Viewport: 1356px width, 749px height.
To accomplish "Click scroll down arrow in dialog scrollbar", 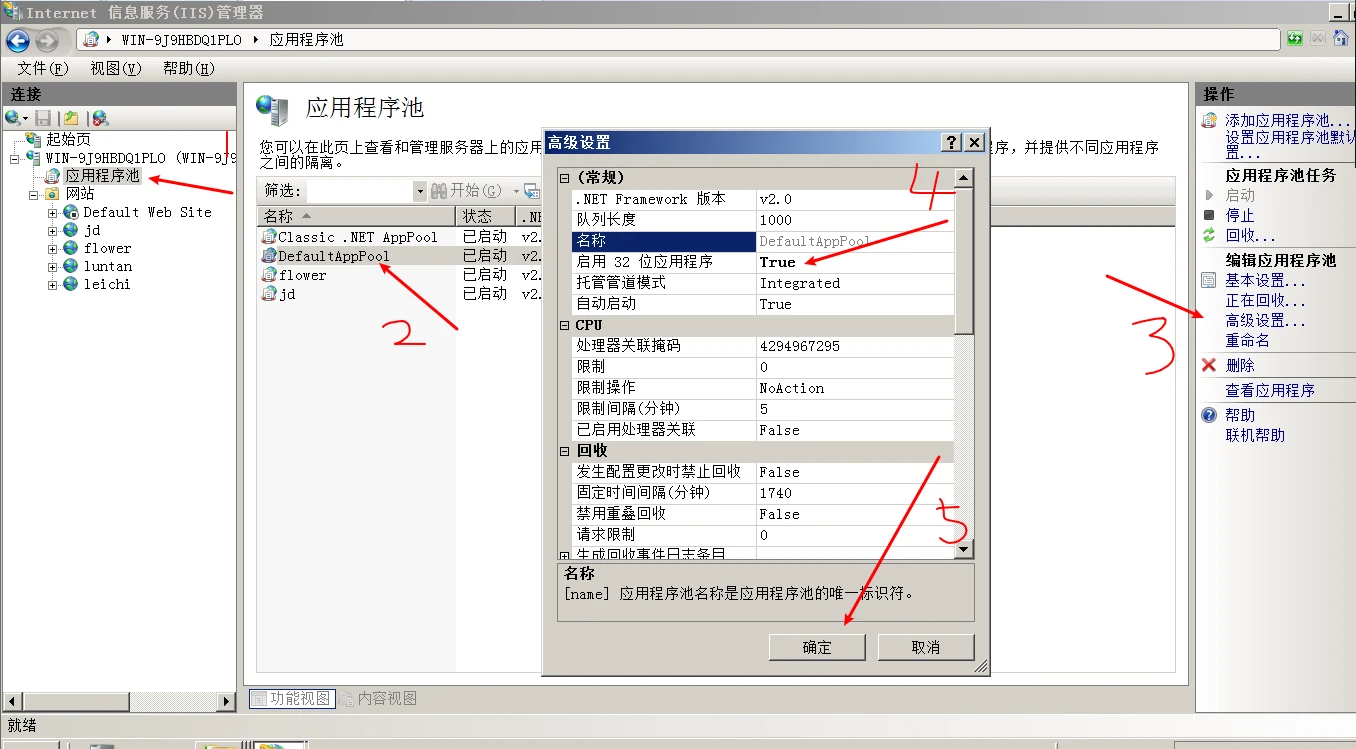I will pyautogui.click(x=964, y=549).
